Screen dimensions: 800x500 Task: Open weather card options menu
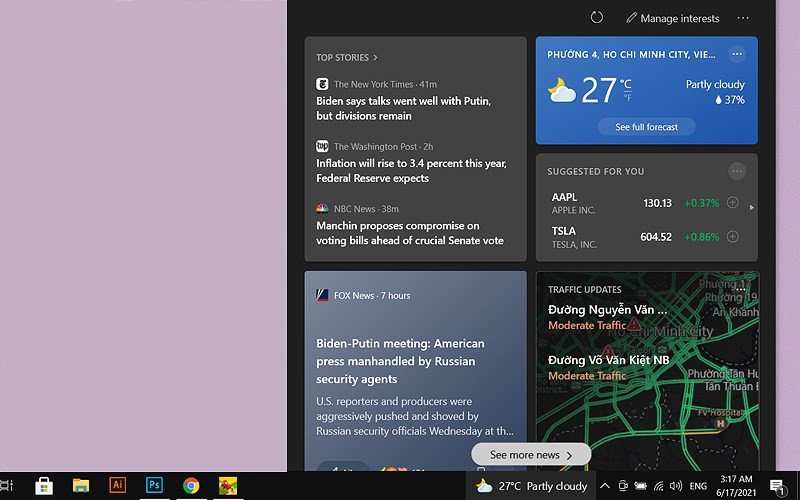(737, 54)
